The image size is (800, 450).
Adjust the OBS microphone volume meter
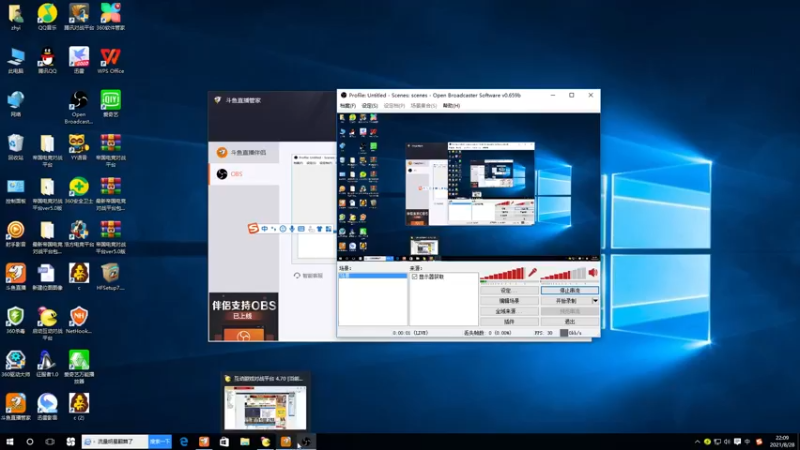pyautogui.click(x=503, y=274)
